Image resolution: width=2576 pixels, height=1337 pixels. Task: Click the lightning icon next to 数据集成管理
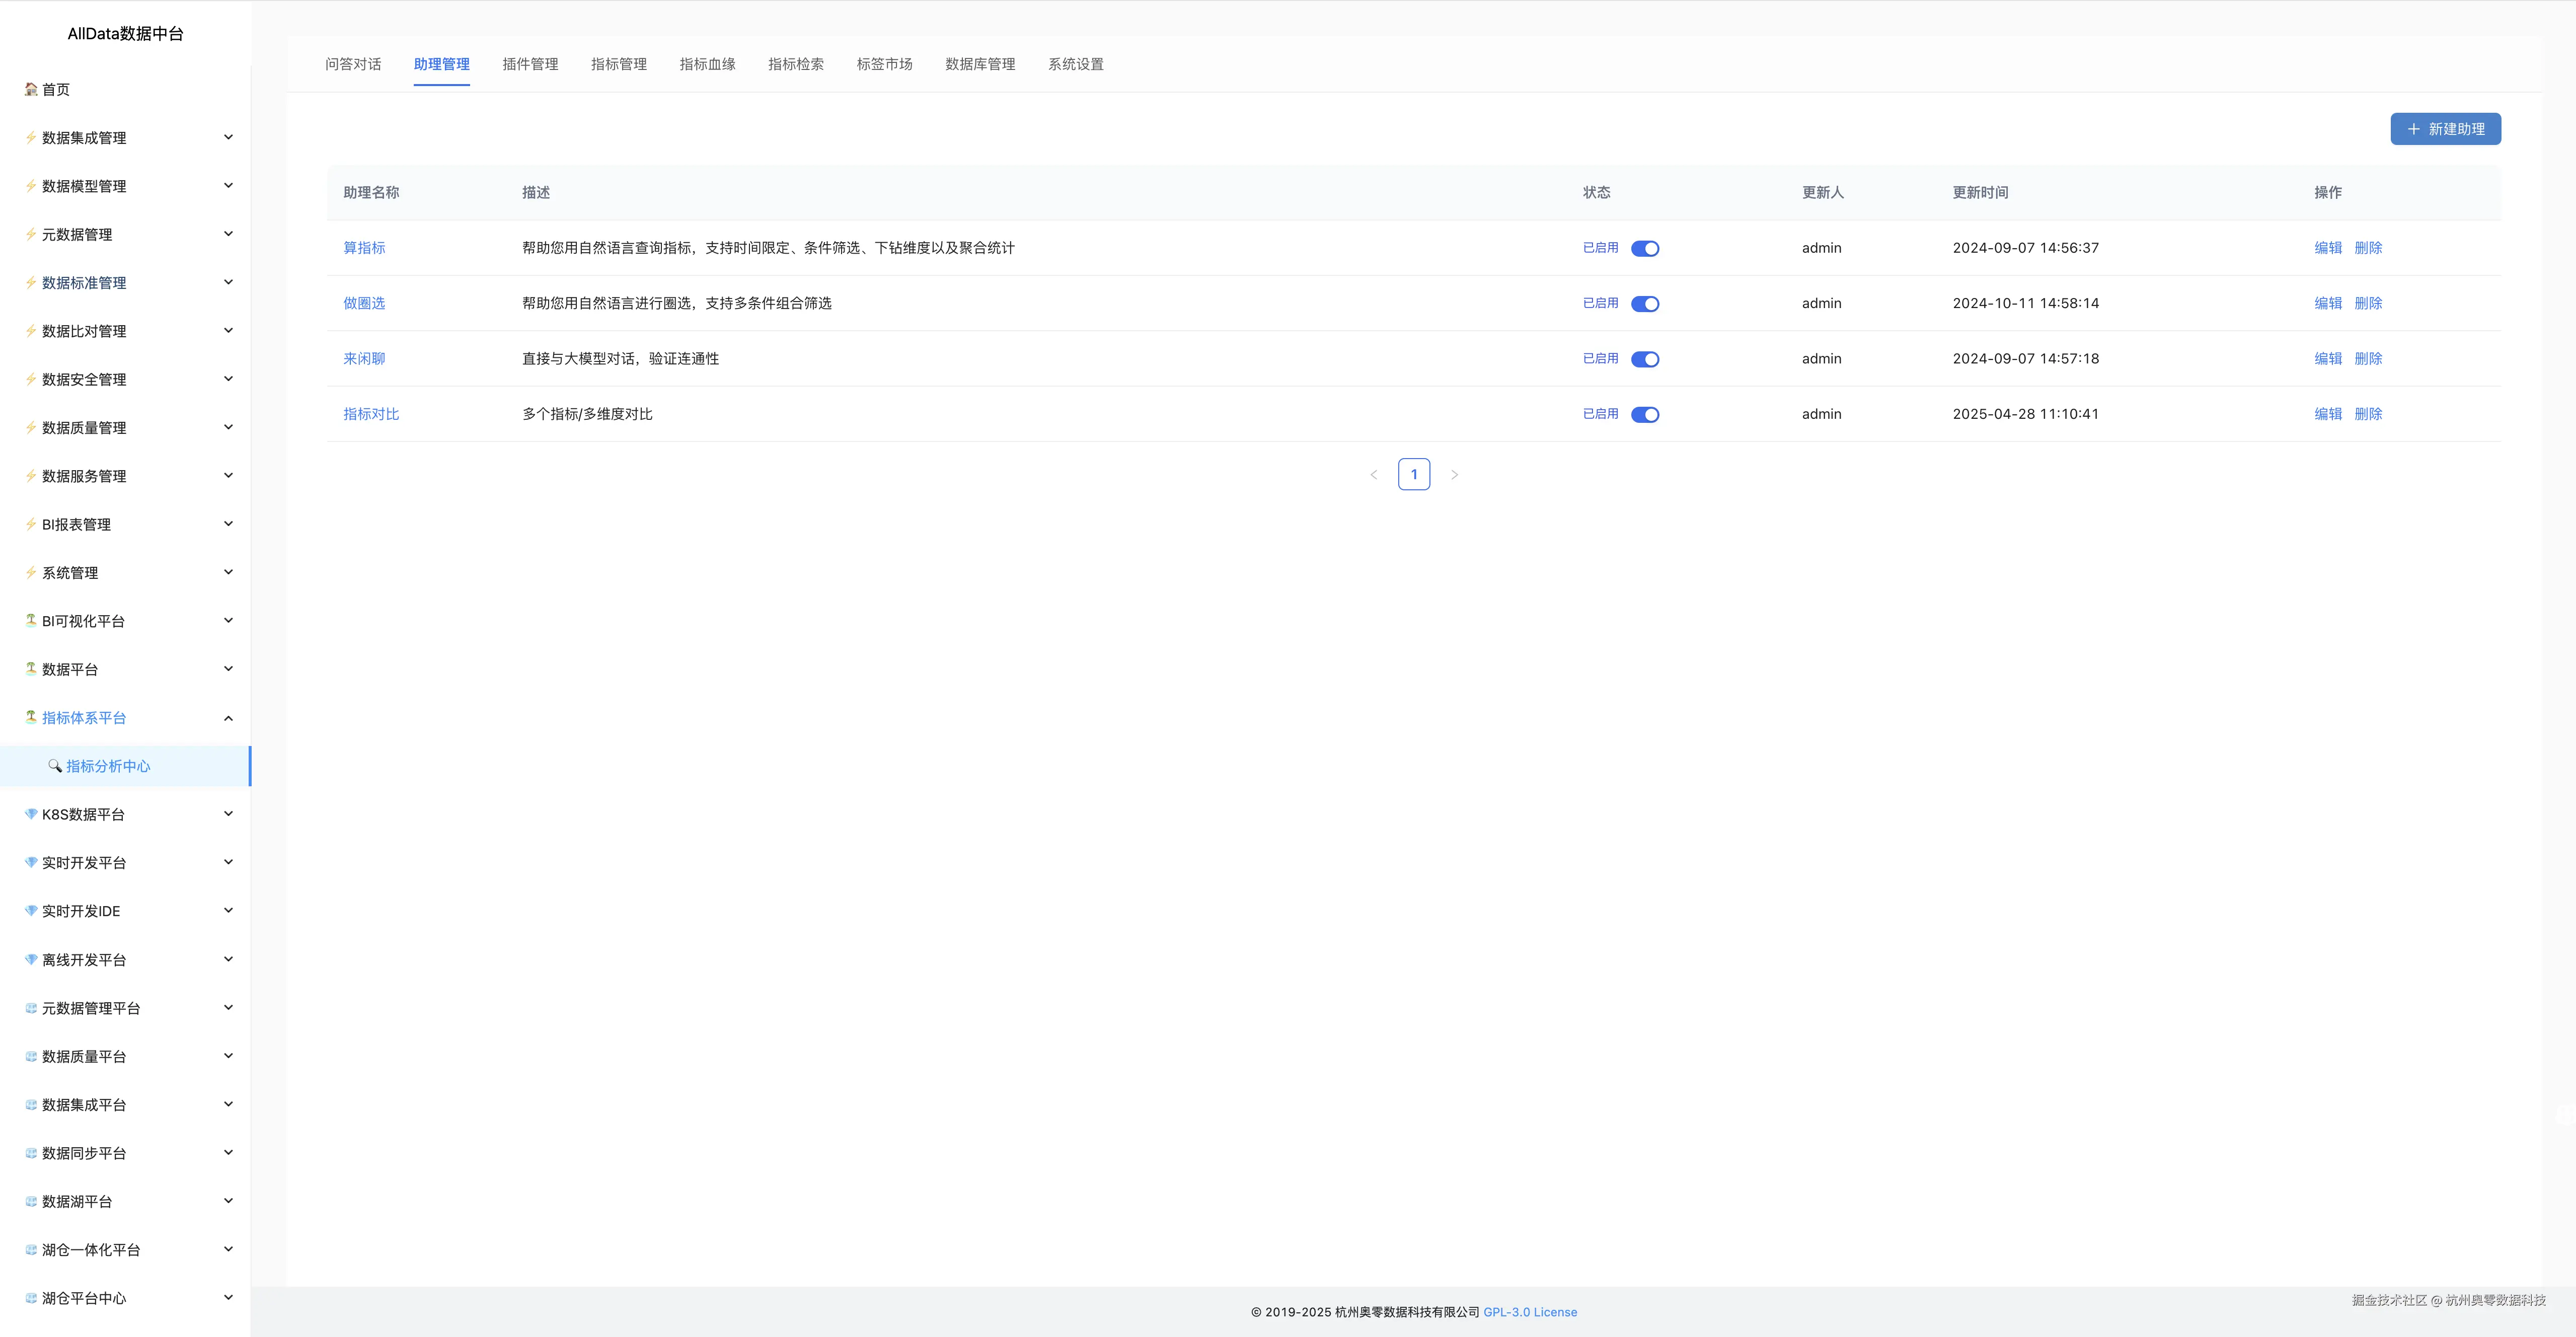(31, 137)
